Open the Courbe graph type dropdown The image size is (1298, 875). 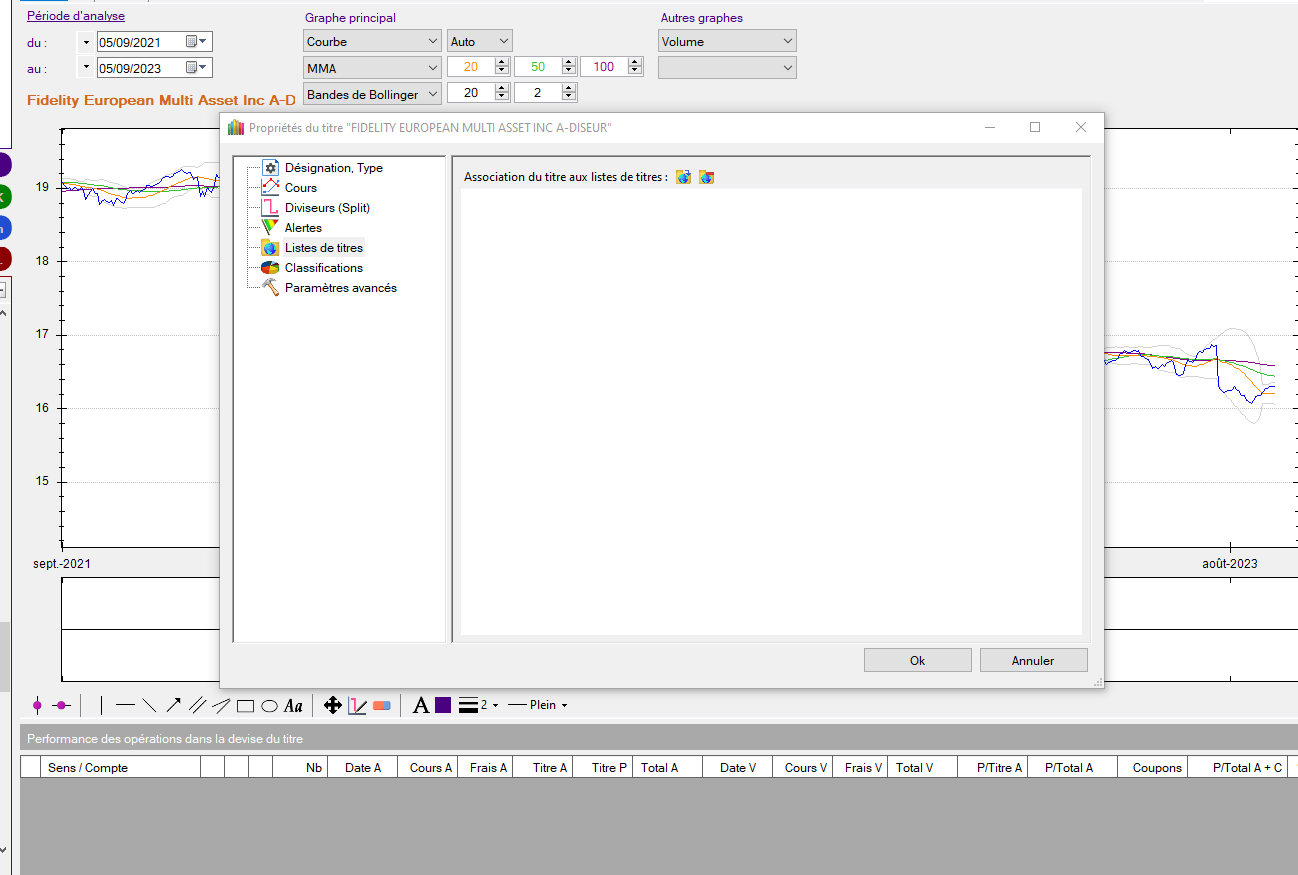372,41
